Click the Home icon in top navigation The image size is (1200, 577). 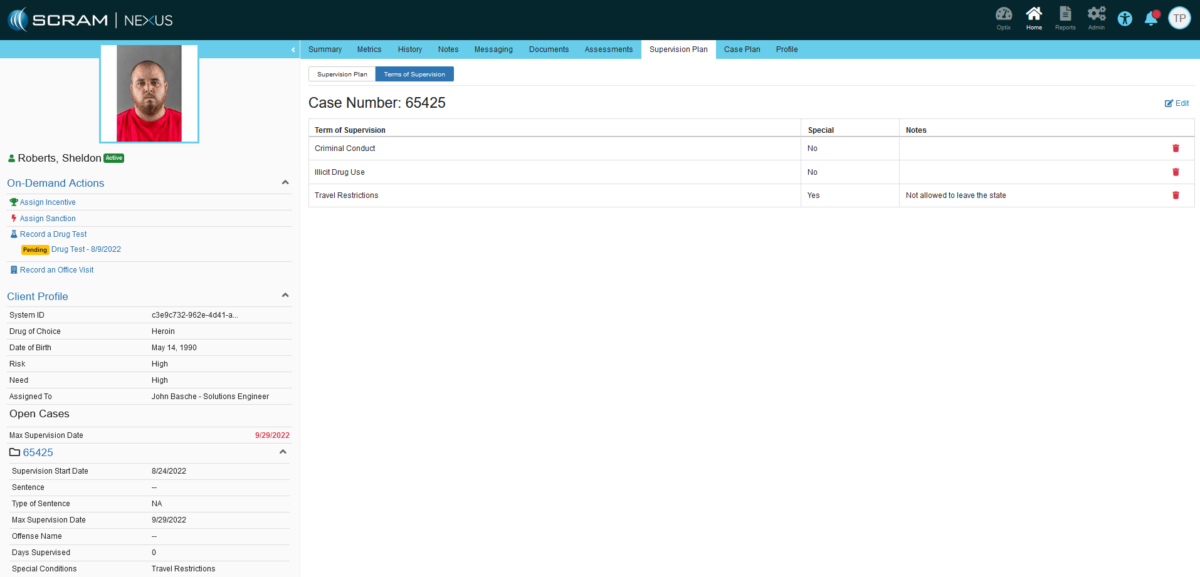tap(1034, 17)
